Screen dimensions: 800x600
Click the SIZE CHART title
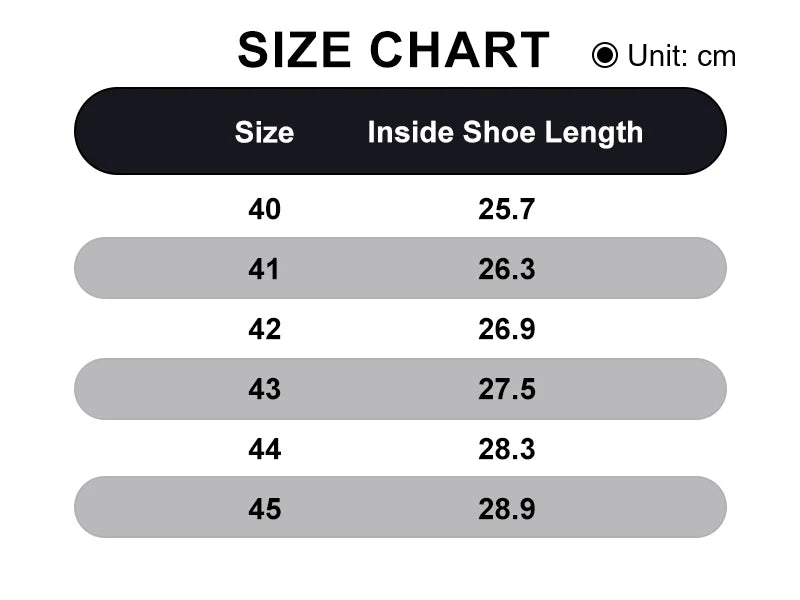pyautogui.click(x=393, y=50)
